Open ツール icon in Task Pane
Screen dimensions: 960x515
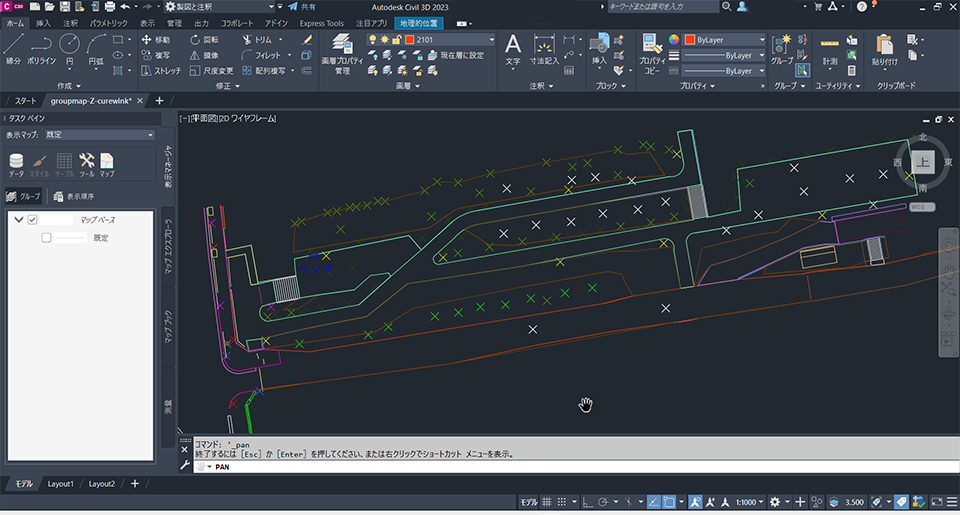point(87,164)
